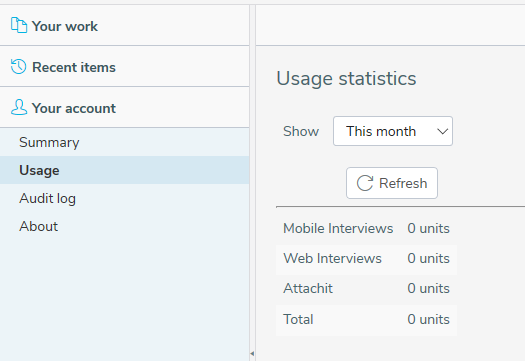Collapse sidebar with the small splitter arrow
This screenshot has width=525, height=361.
pos(252,354)
